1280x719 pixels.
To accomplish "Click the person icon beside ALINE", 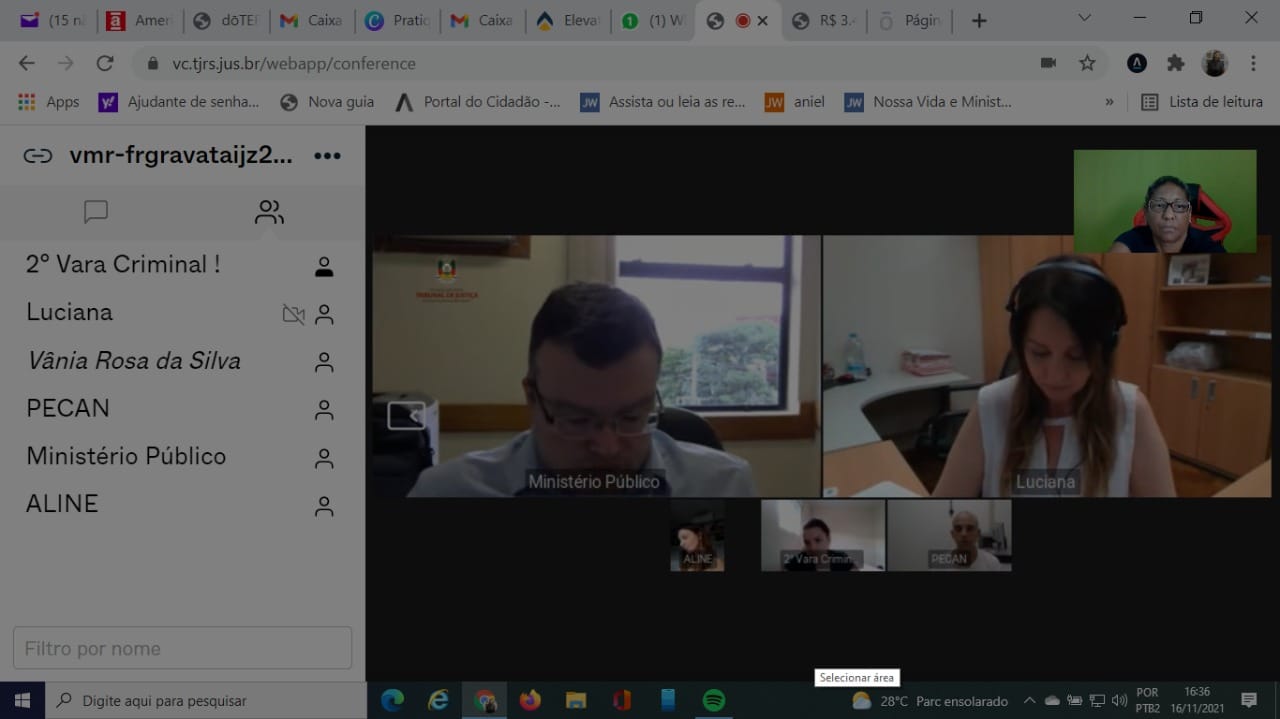I will pyautogui.click(x=324, y=506).
